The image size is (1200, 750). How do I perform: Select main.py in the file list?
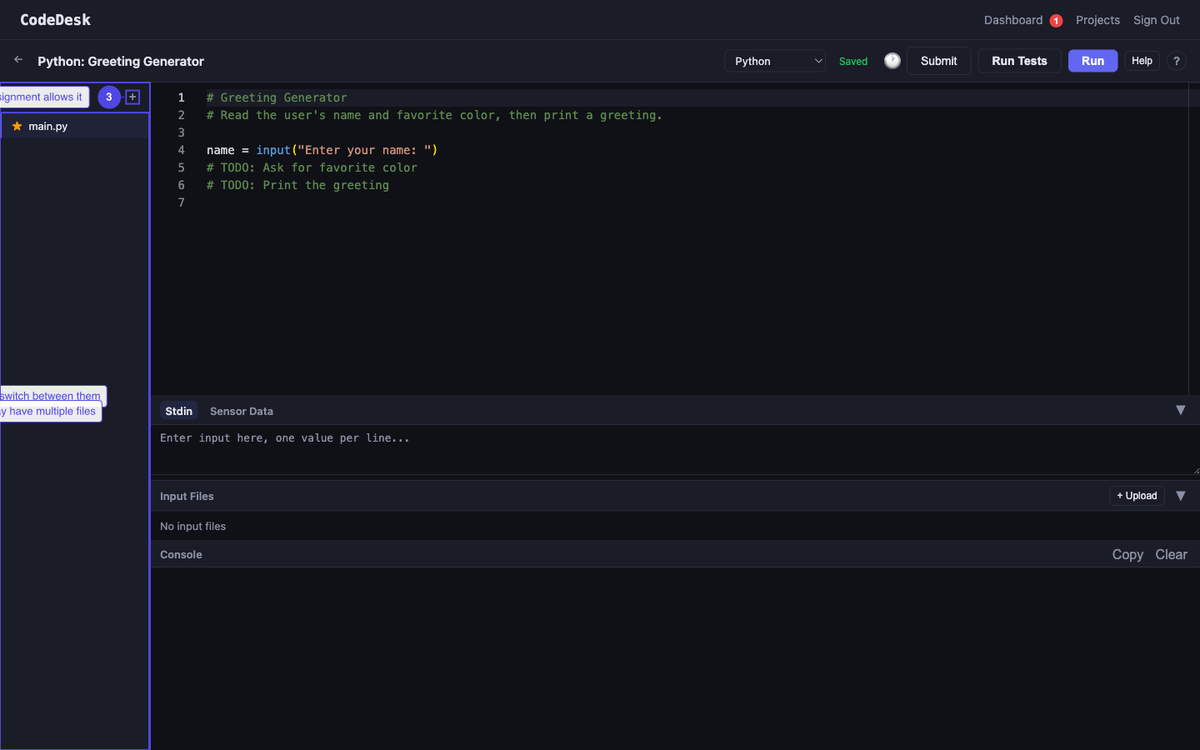click(48, 126)
